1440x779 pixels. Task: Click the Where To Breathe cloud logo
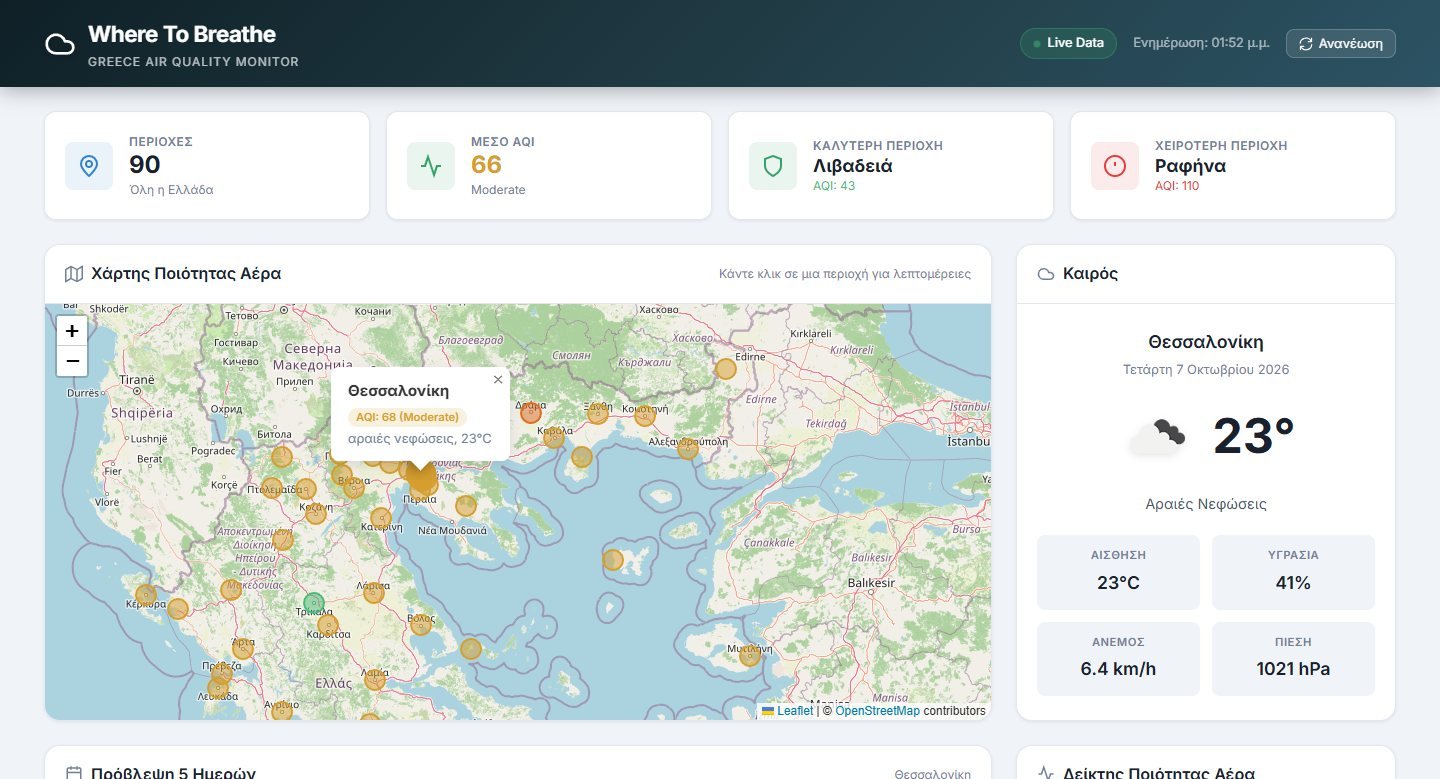point(60,45)
